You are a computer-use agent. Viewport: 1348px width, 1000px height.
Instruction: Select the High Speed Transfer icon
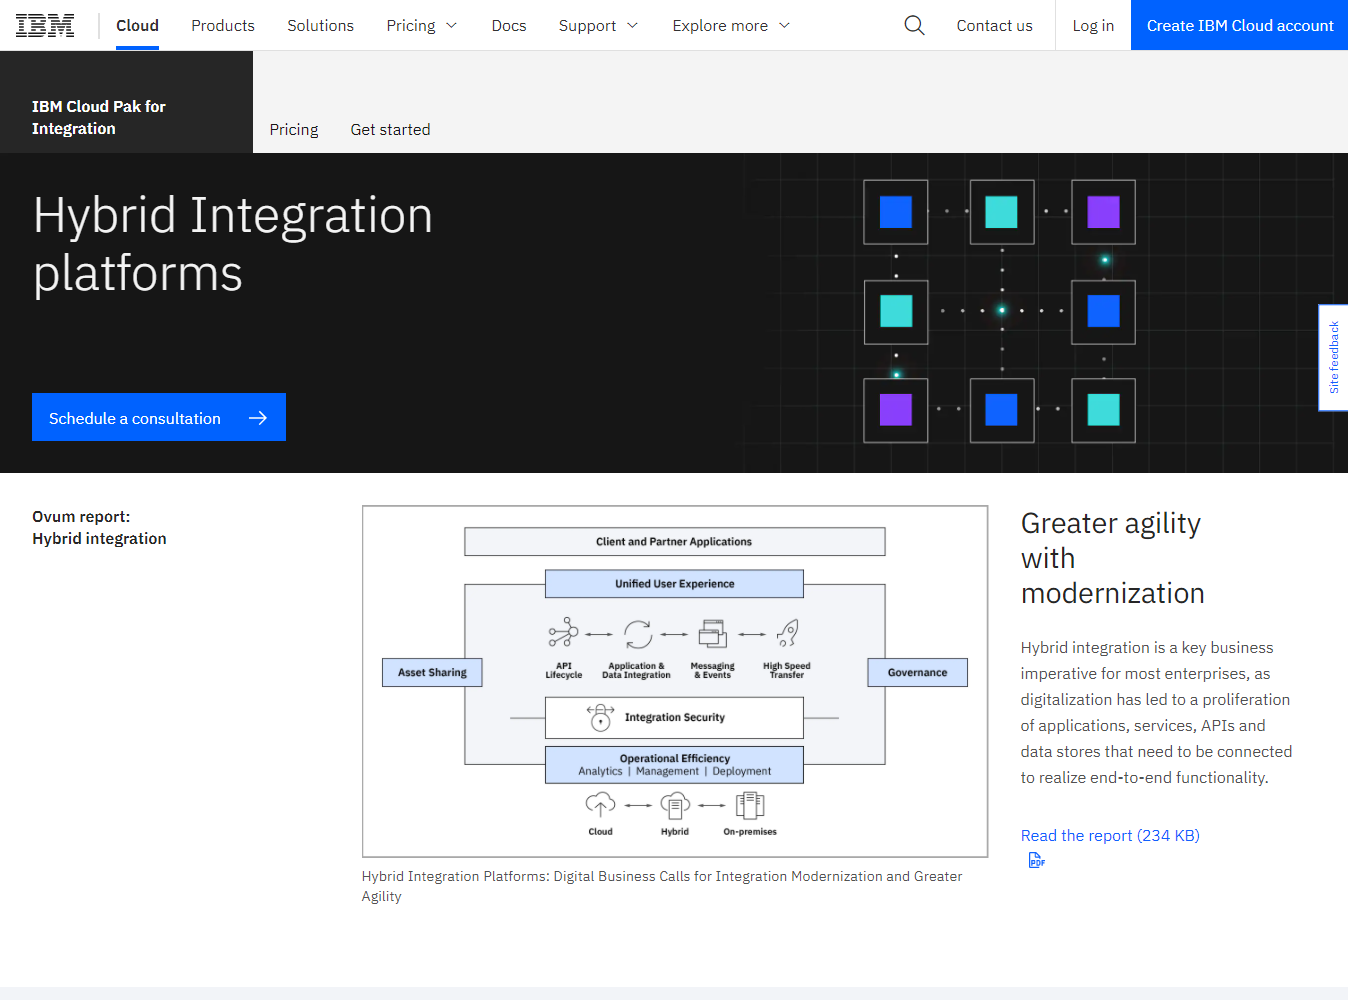tap(785, 633)
